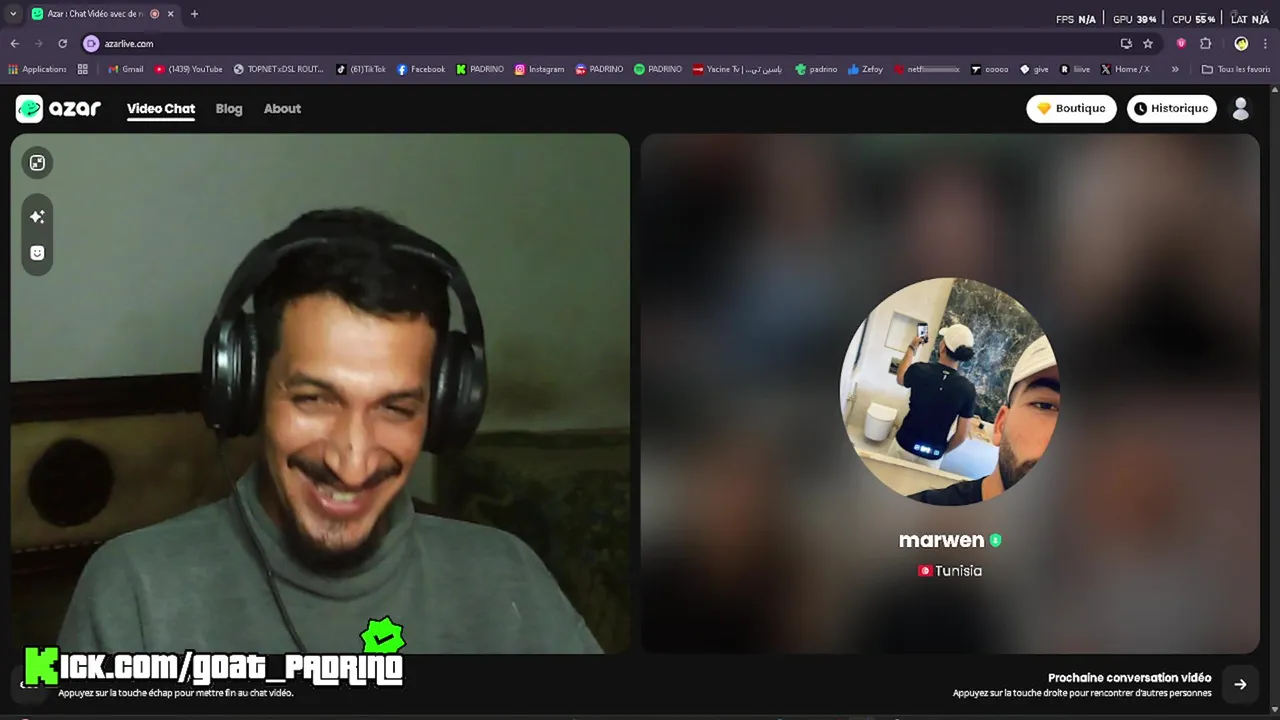Open the (1439) YouTube bookmark
Image resolution: width=1280 pixels, height=720 pixels.
coord(188,69)
